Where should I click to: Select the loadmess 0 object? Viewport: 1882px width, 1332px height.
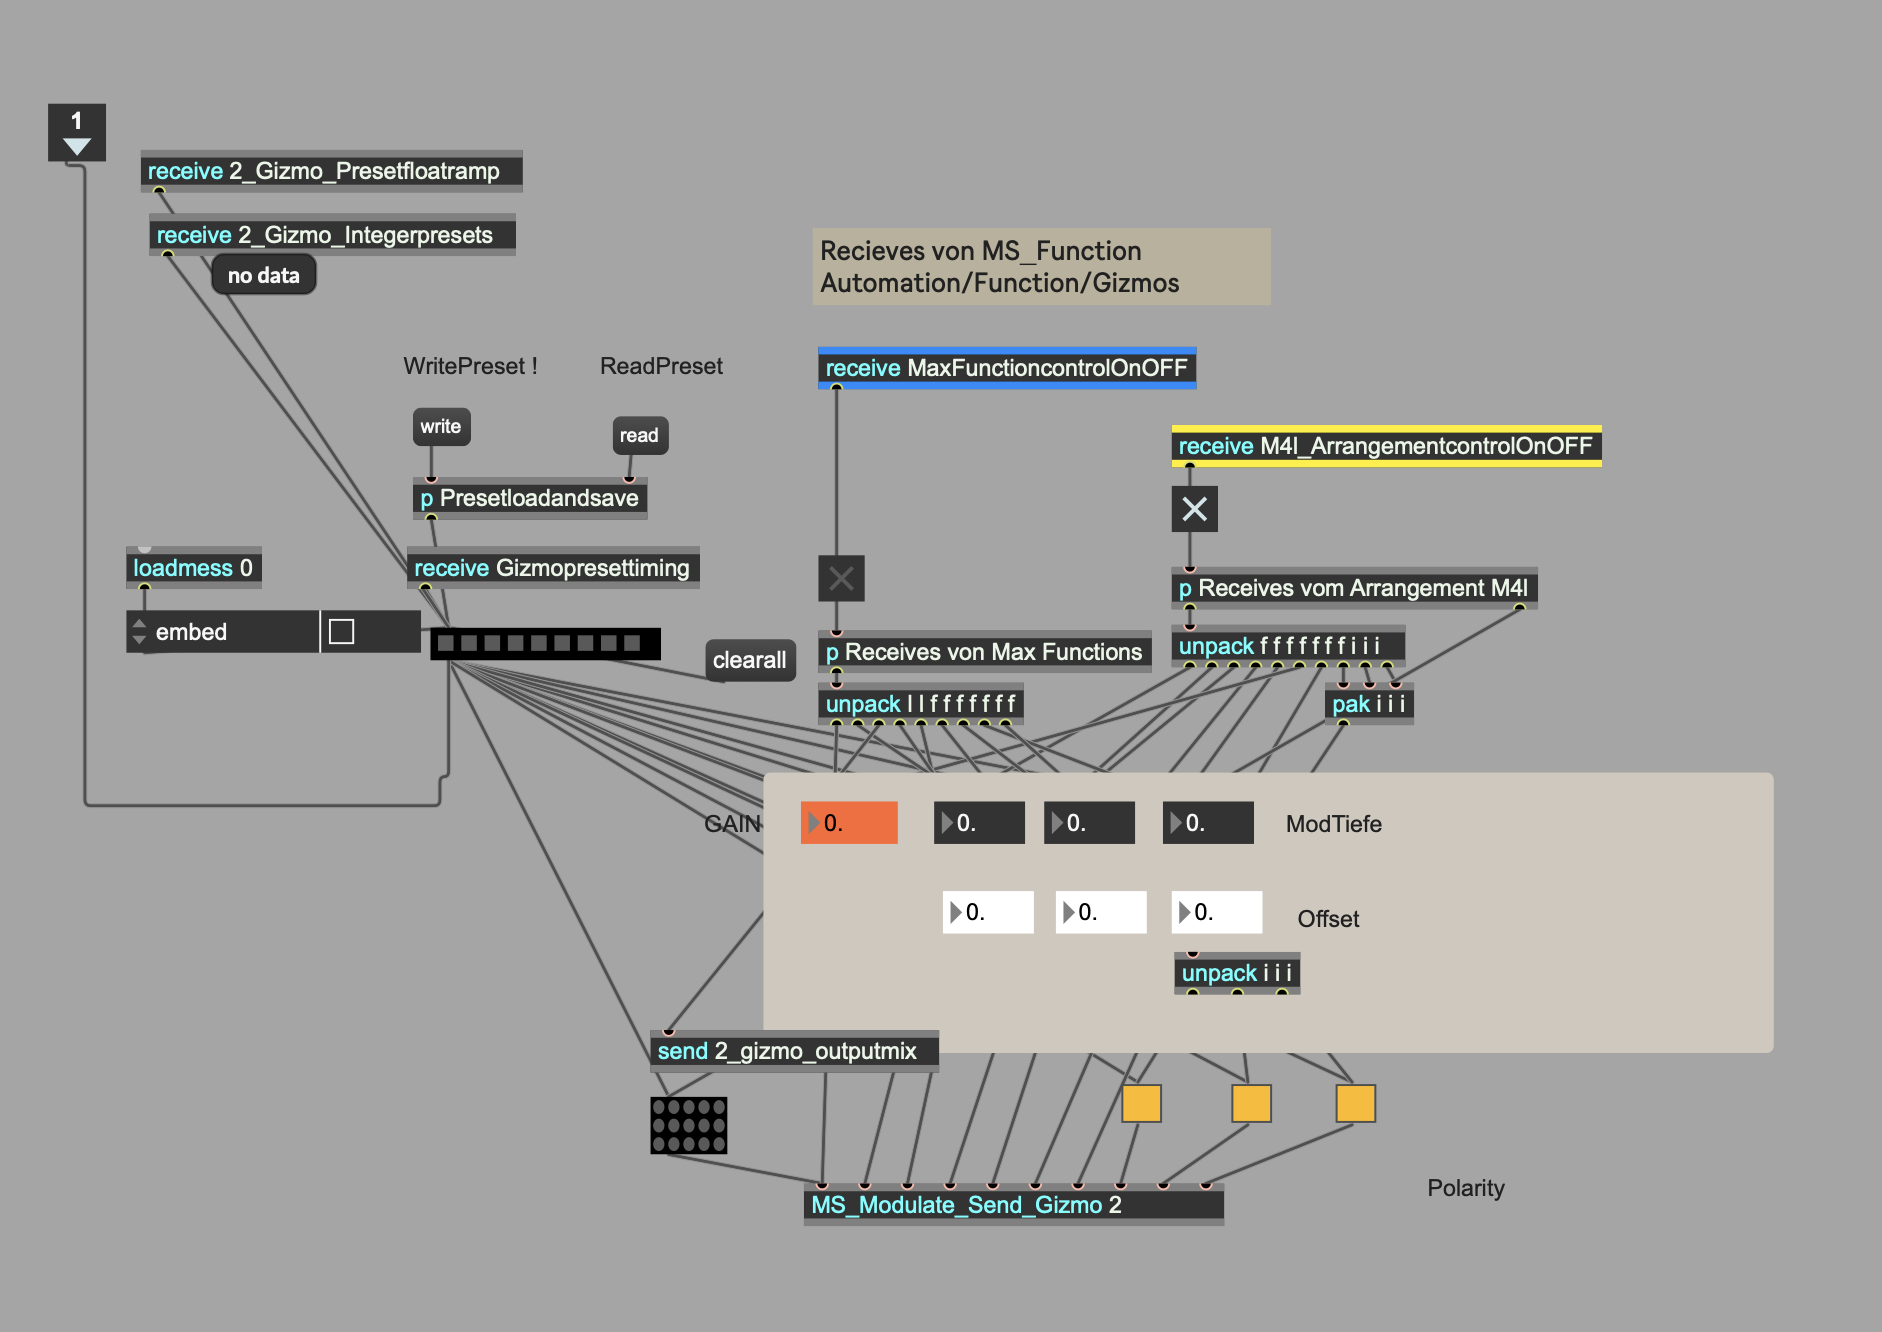194,568
